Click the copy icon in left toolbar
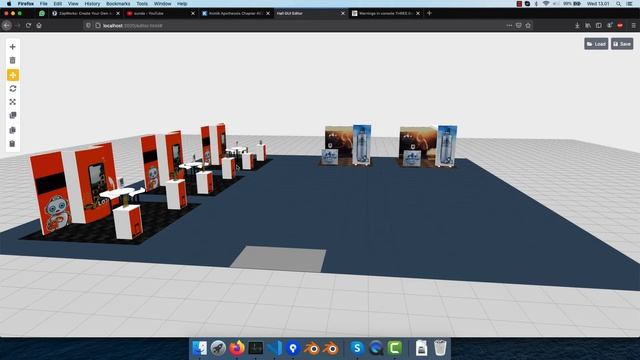 (13, 130)
